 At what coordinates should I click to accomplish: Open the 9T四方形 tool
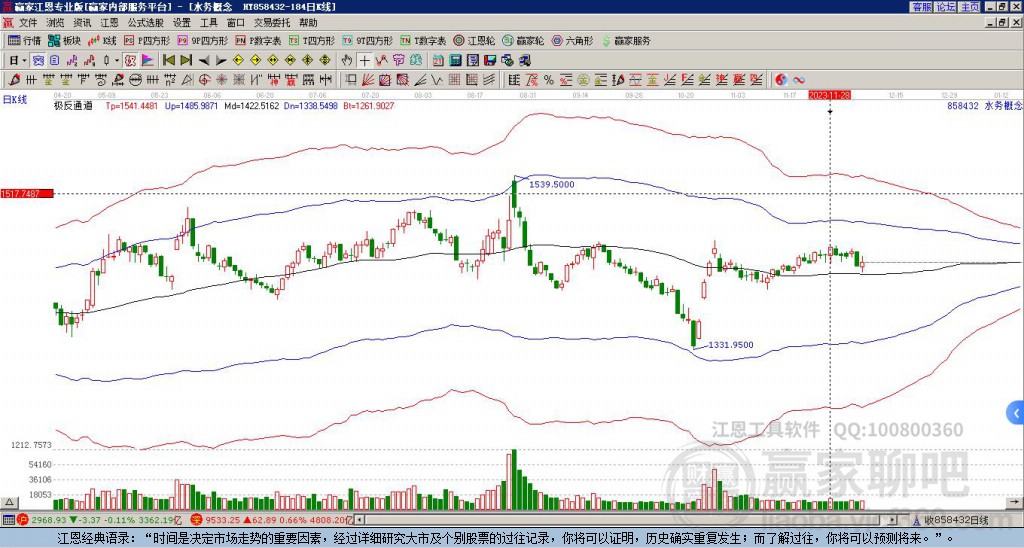367,40
